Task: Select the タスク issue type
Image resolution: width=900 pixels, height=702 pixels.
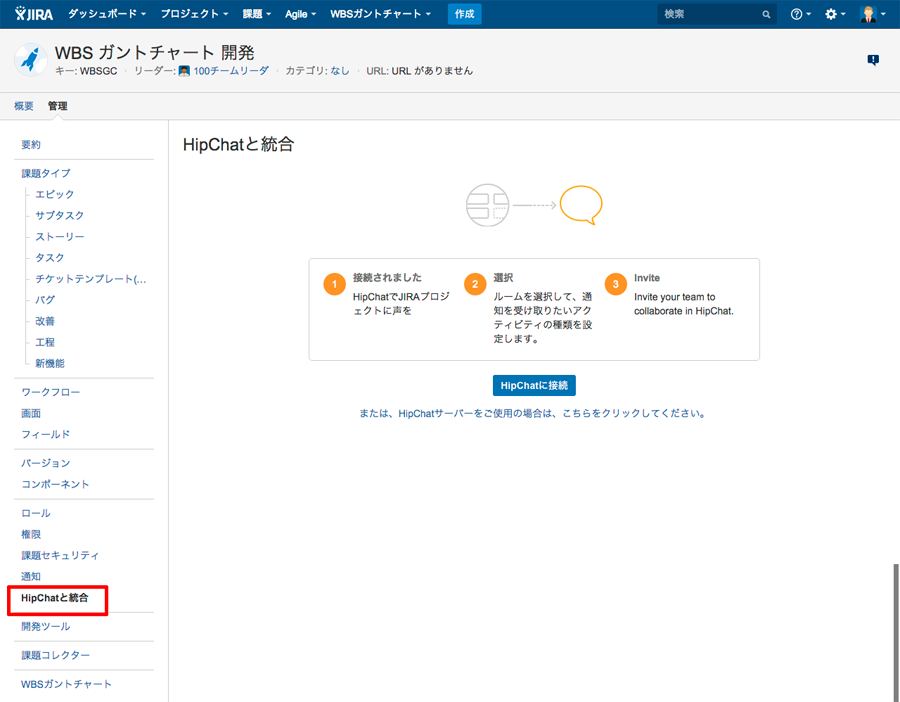Action: tap(50, 258)
